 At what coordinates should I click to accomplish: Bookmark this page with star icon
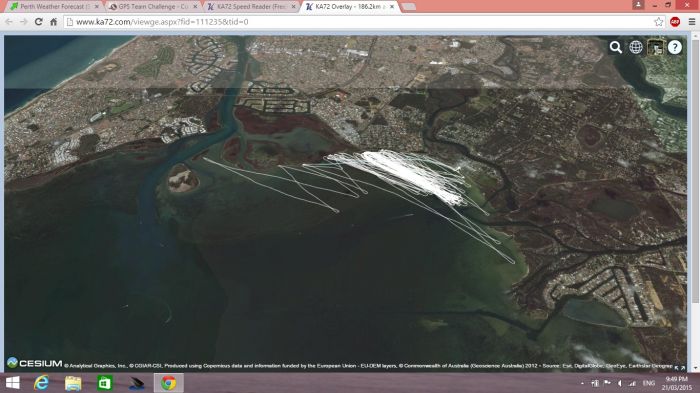(658, 21)
